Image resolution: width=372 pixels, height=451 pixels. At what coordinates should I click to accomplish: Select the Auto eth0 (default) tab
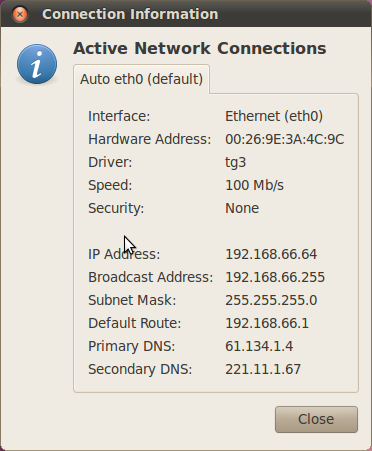[141, 79]
